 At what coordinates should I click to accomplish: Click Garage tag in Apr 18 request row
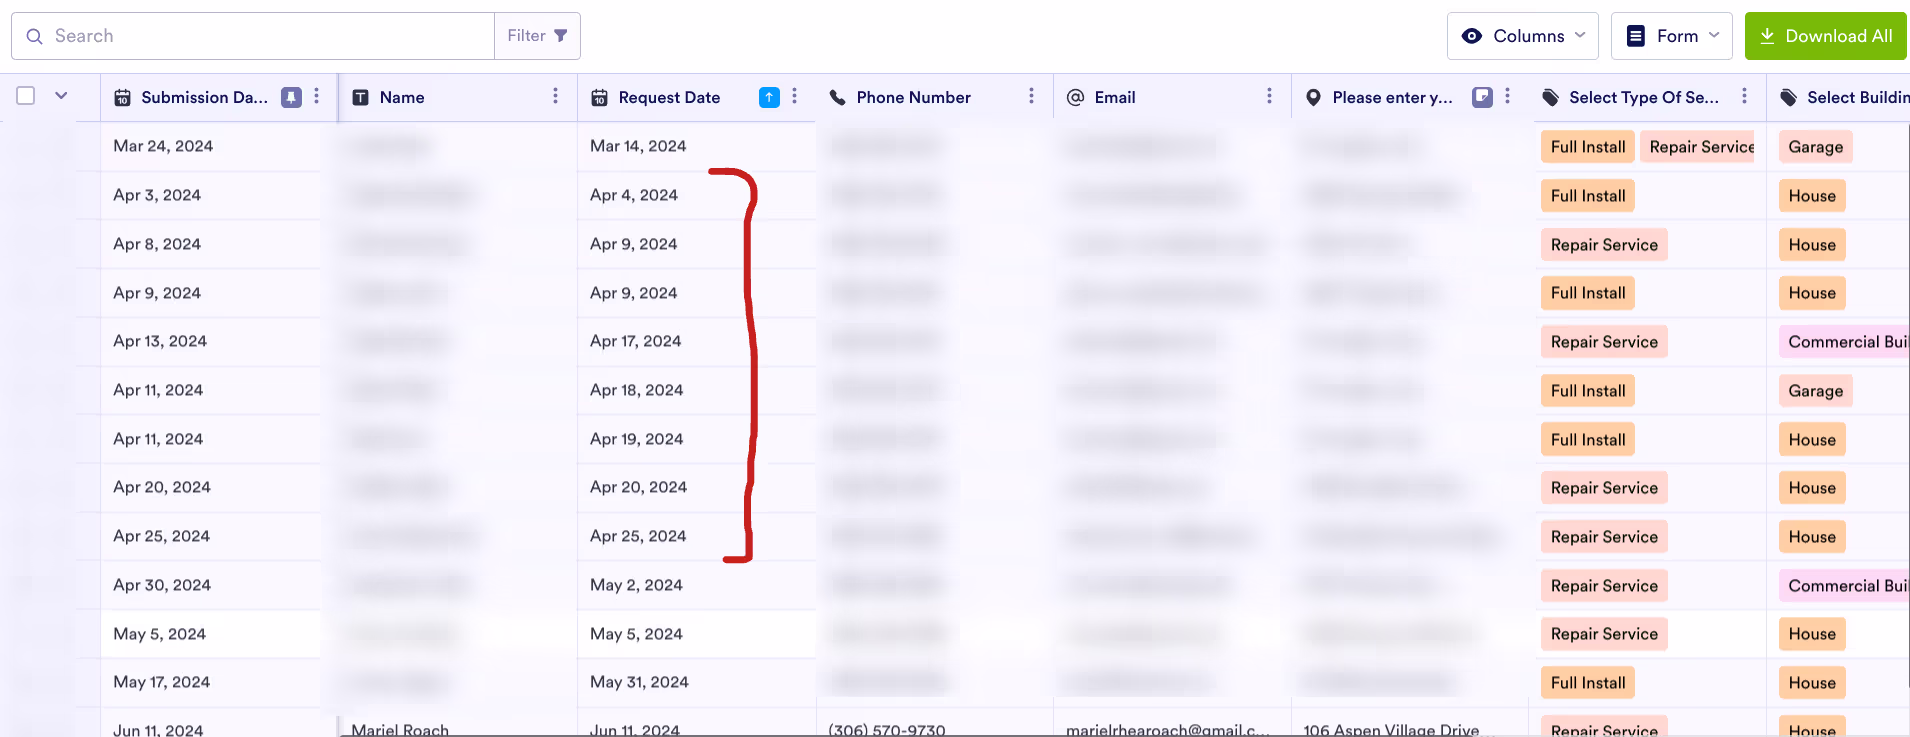[x=1815, y=391]
